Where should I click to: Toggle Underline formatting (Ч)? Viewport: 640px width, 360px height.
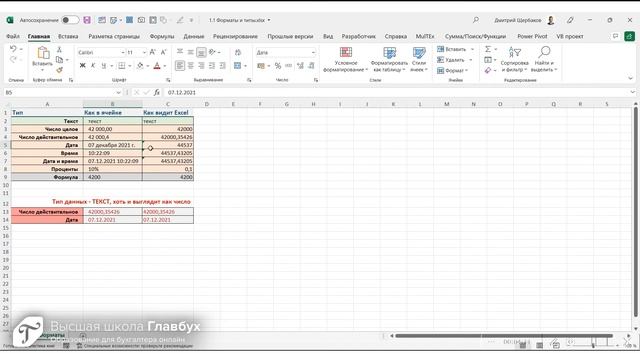[104, 66]
